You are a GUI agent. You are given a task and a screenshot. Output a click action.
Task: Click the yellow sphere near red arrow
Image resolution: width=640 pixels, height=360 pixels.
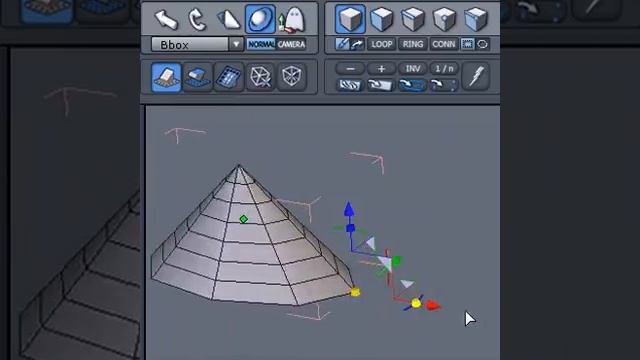(x=416, y=303)
